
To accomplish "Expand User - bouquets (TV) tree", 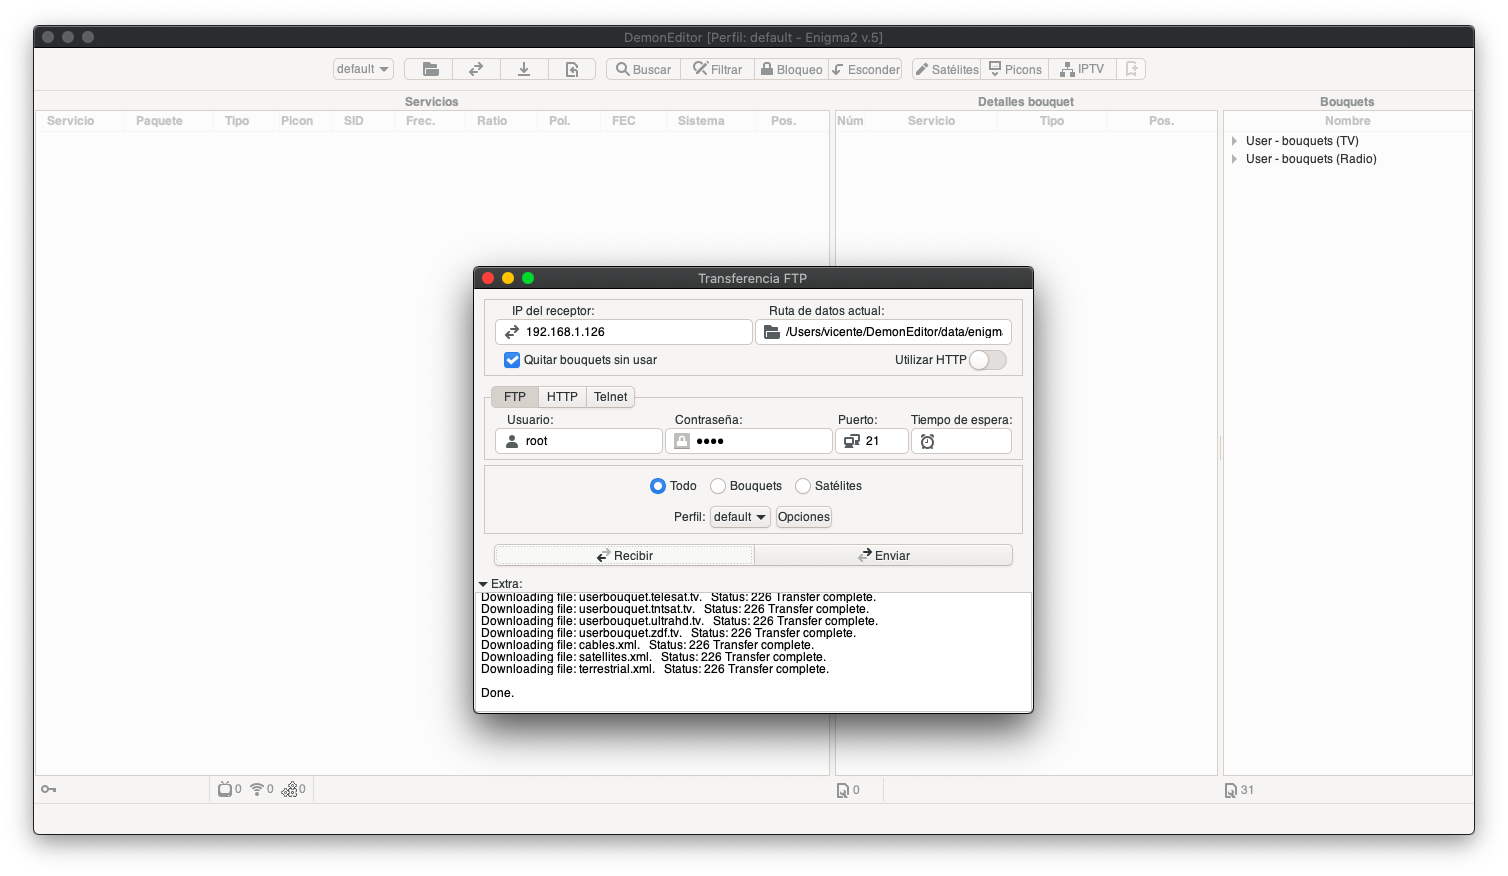I will tap(1235, 141).
